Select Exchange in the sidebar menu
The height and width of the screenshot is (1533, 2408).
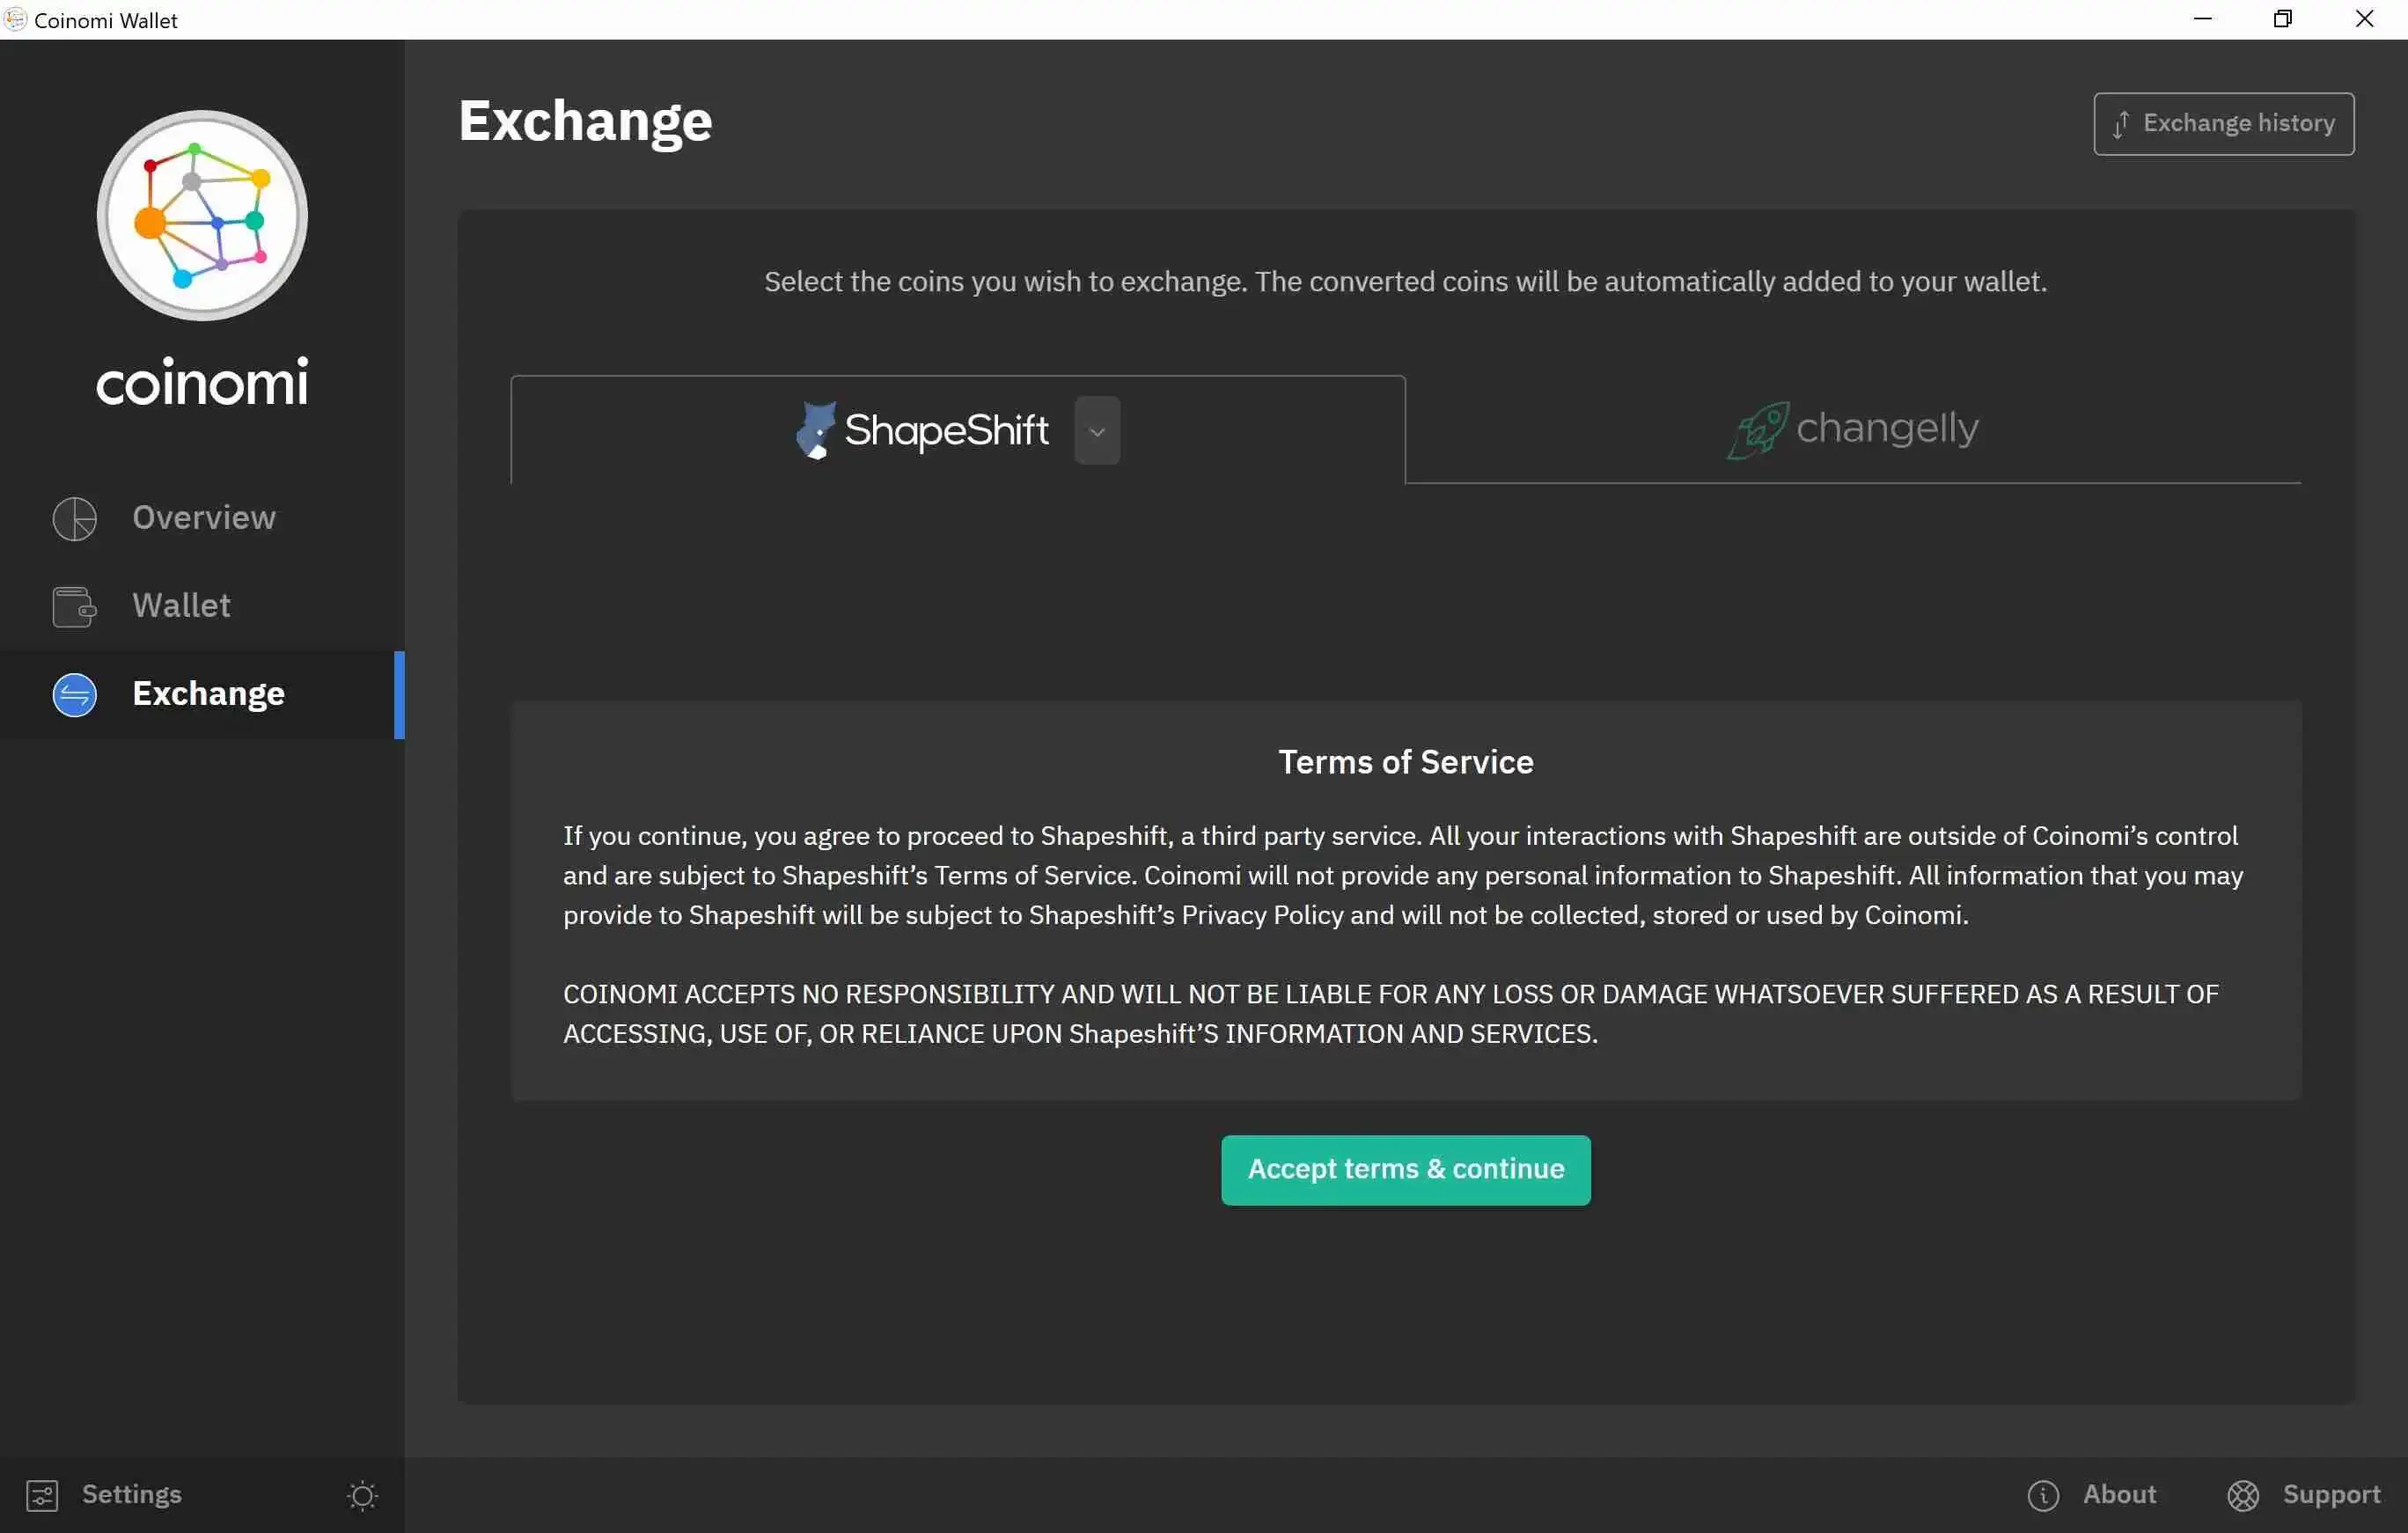tap(202, 694)
